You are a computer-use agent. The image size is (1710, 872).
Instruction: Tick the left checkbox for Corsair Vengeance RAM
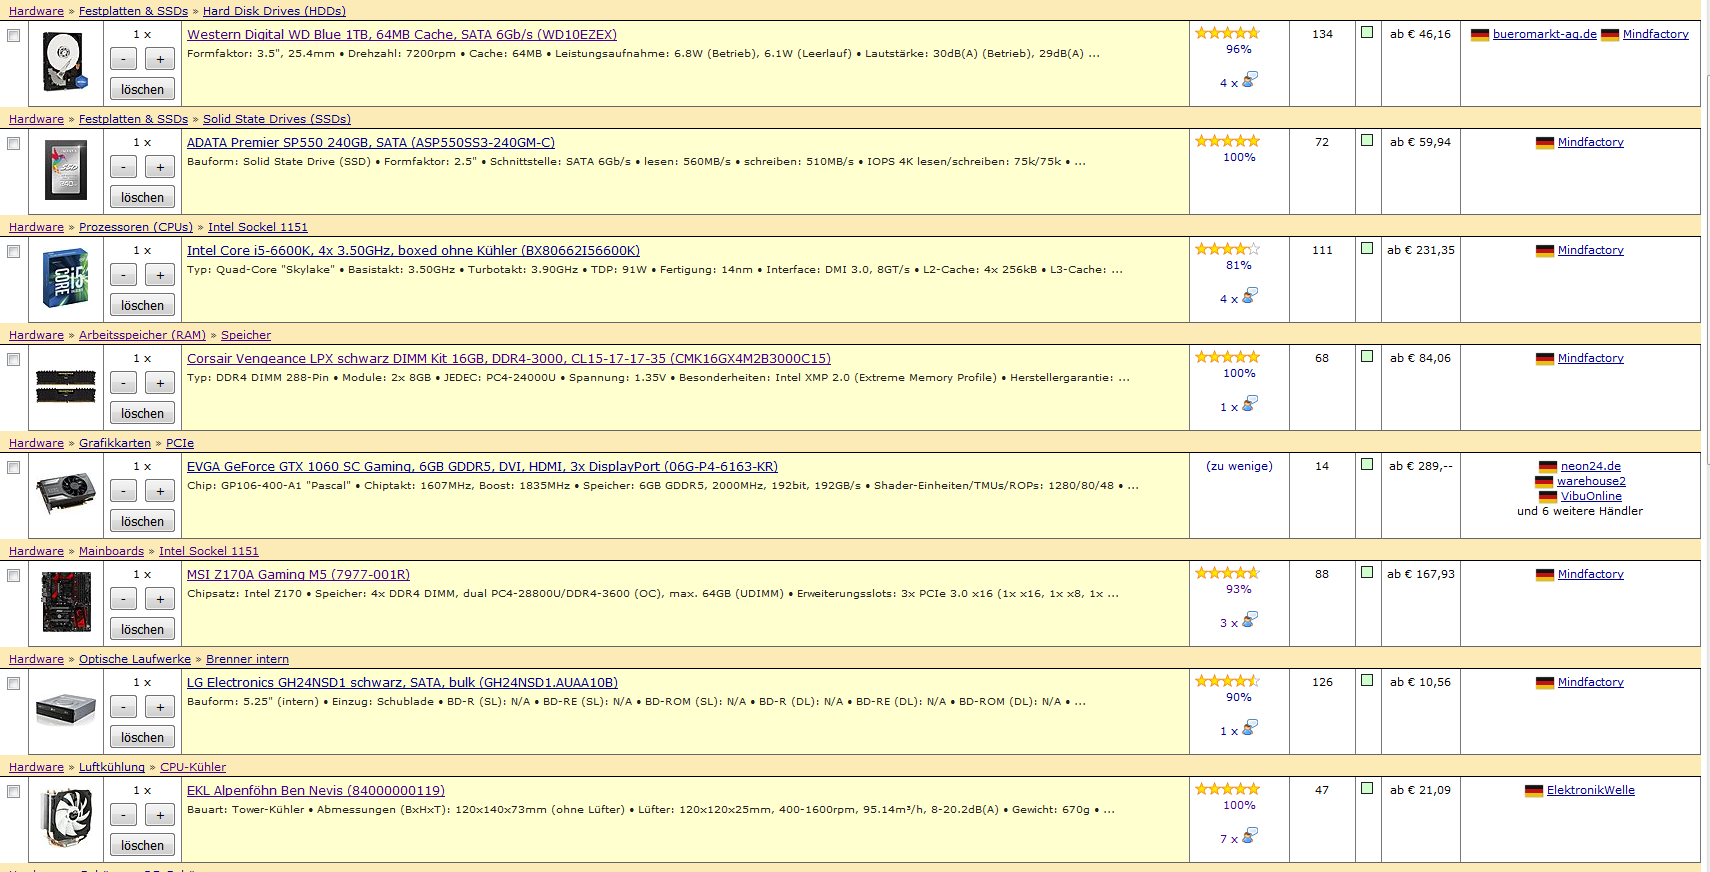tap(13, 359)
